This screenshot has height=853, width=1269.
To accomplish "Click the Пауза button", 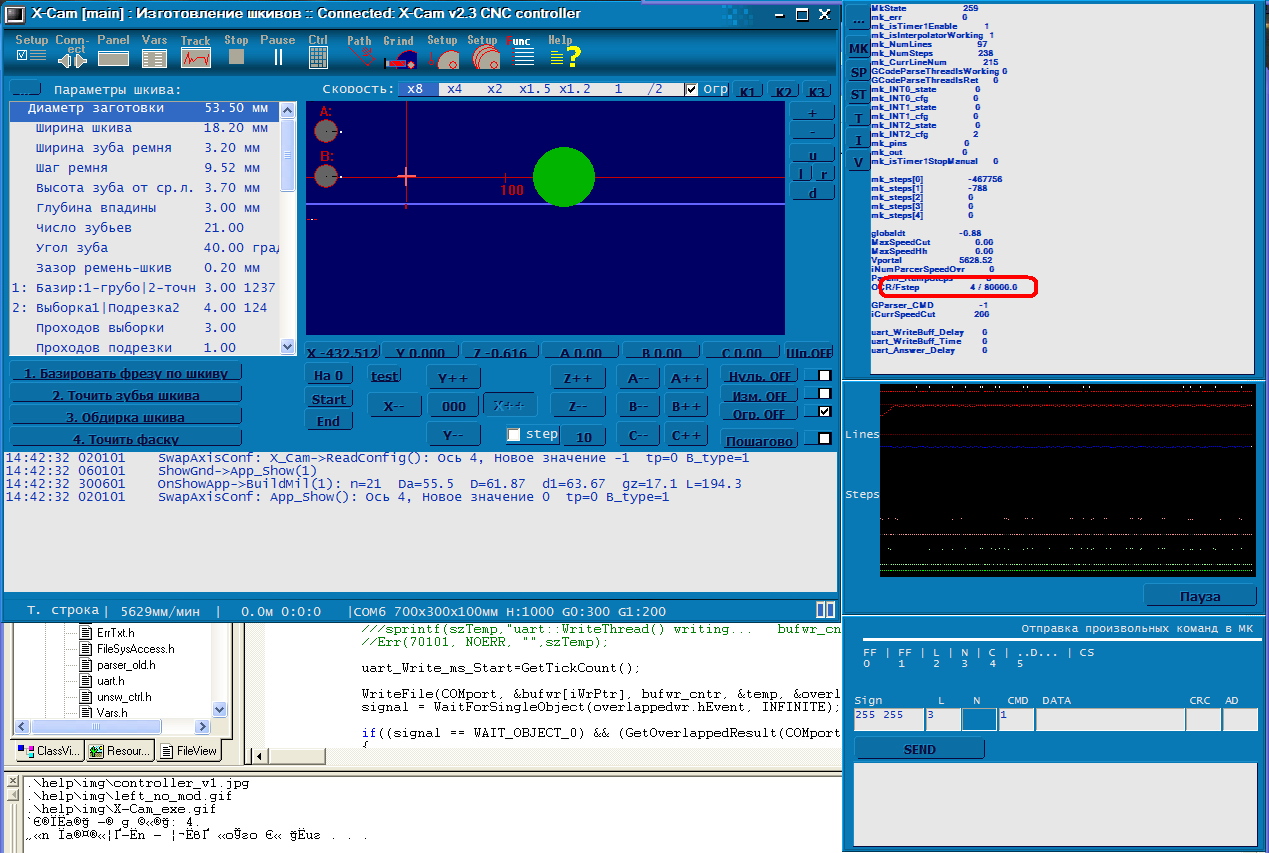I will click(x=1199, y=596).
